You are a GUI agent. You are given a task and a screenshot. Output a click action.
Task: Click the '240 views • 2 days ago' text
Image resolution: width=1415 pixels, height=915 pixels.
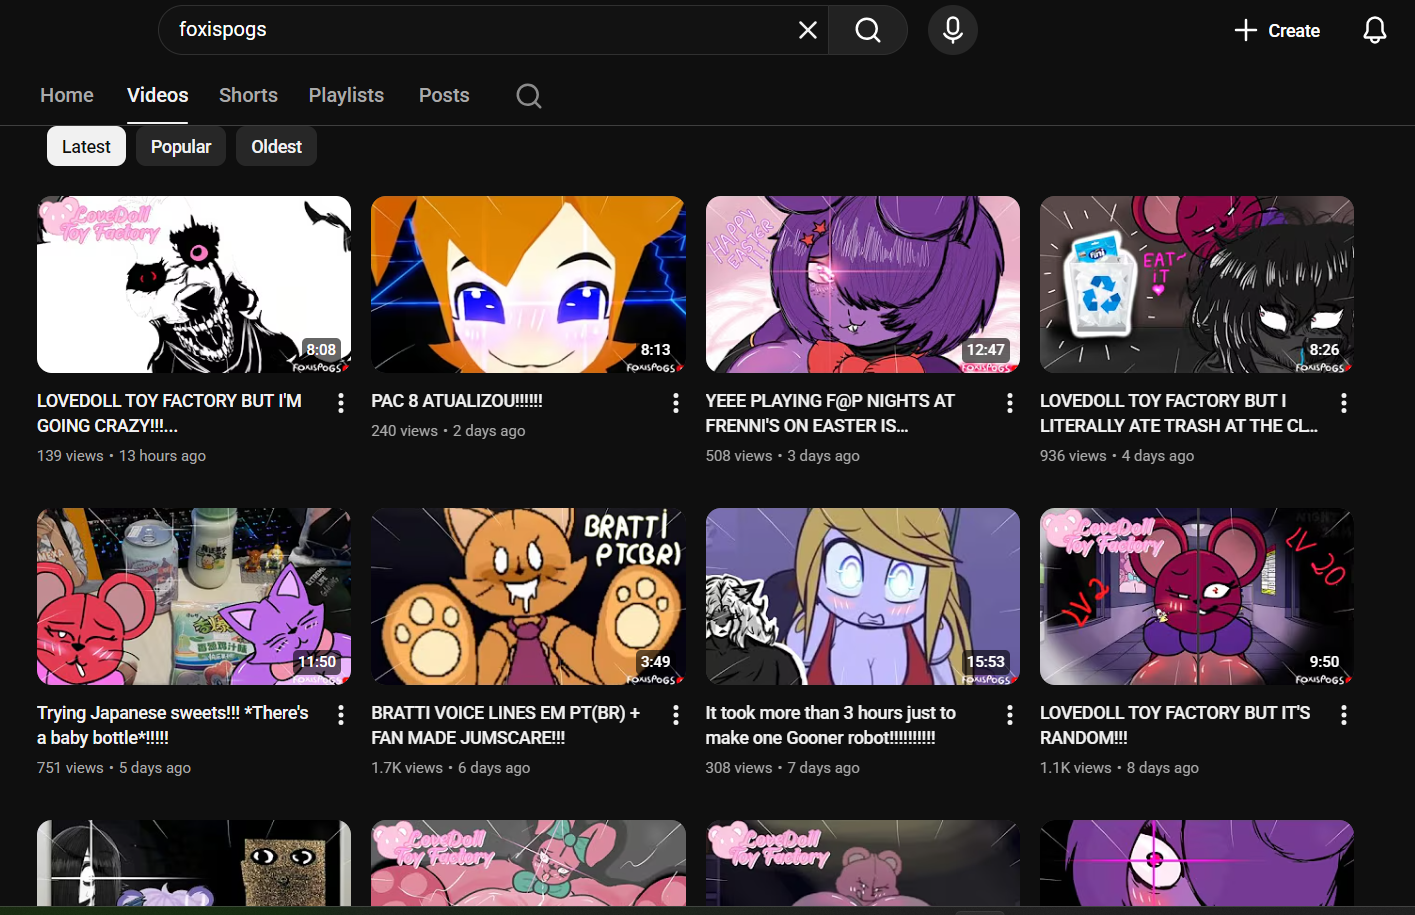(448, 431)
